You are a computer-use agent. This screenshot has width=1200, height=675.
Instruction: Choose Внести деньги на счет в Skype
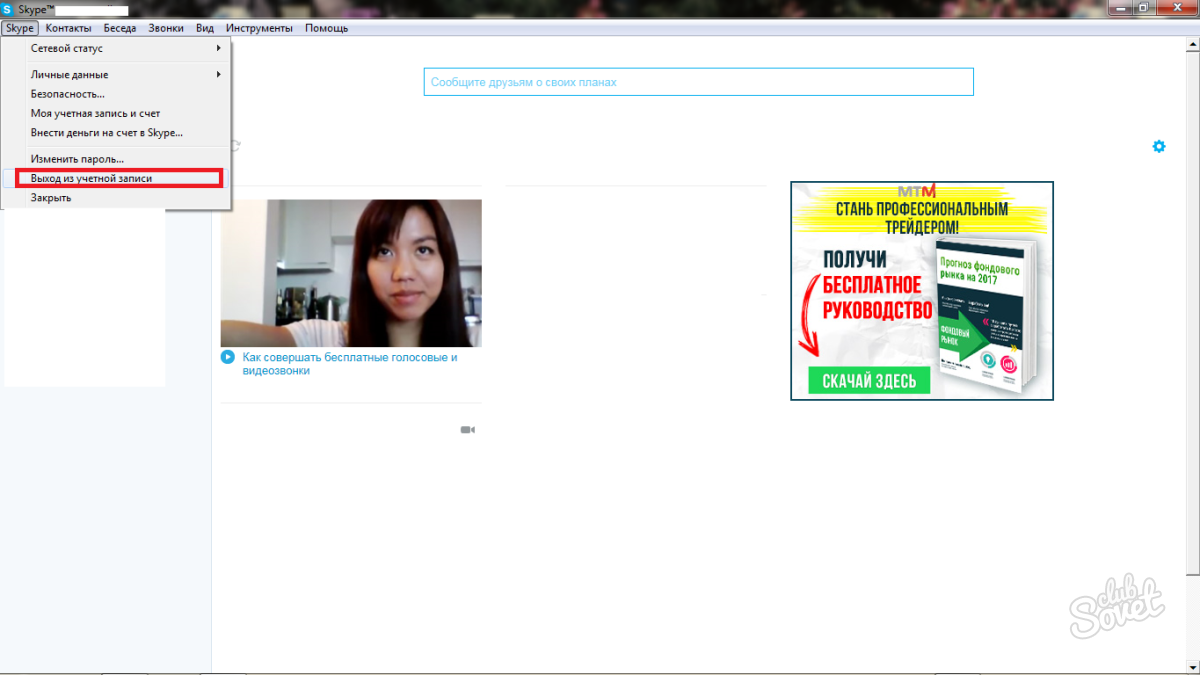click(106, 133)
